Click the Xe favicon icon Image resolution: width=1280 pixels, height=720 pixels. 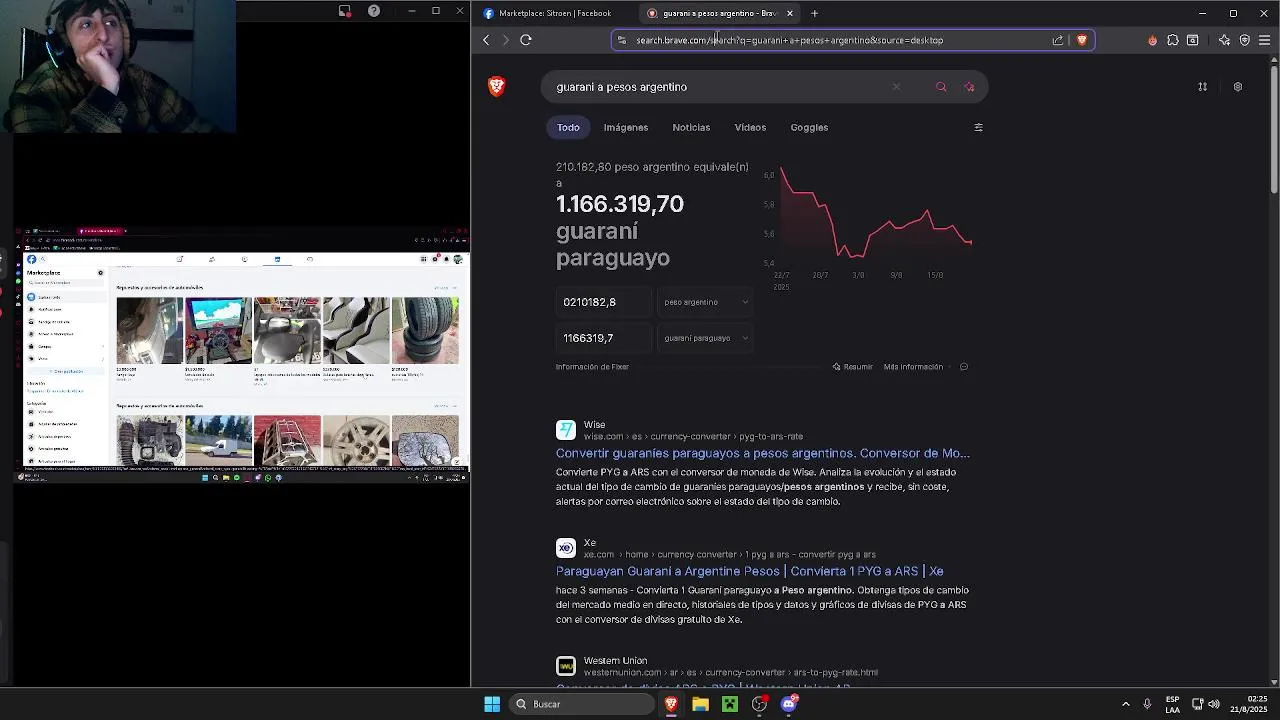(566, 548)
